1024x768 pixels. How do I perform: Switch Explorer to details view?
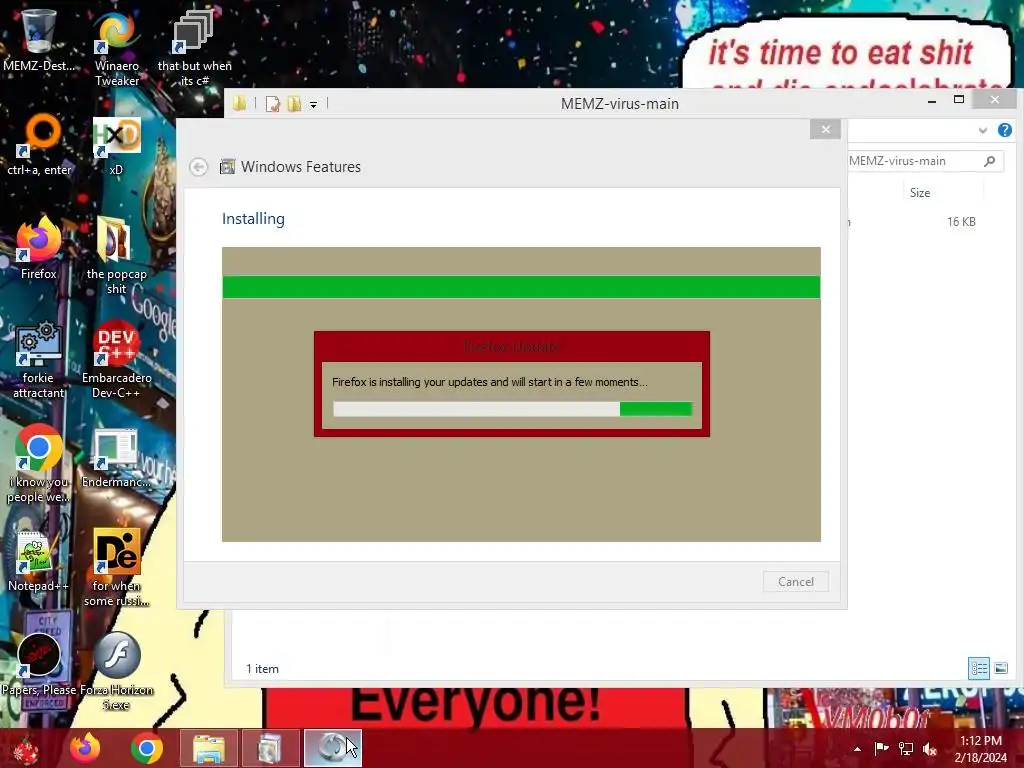[x=978, y=668]
